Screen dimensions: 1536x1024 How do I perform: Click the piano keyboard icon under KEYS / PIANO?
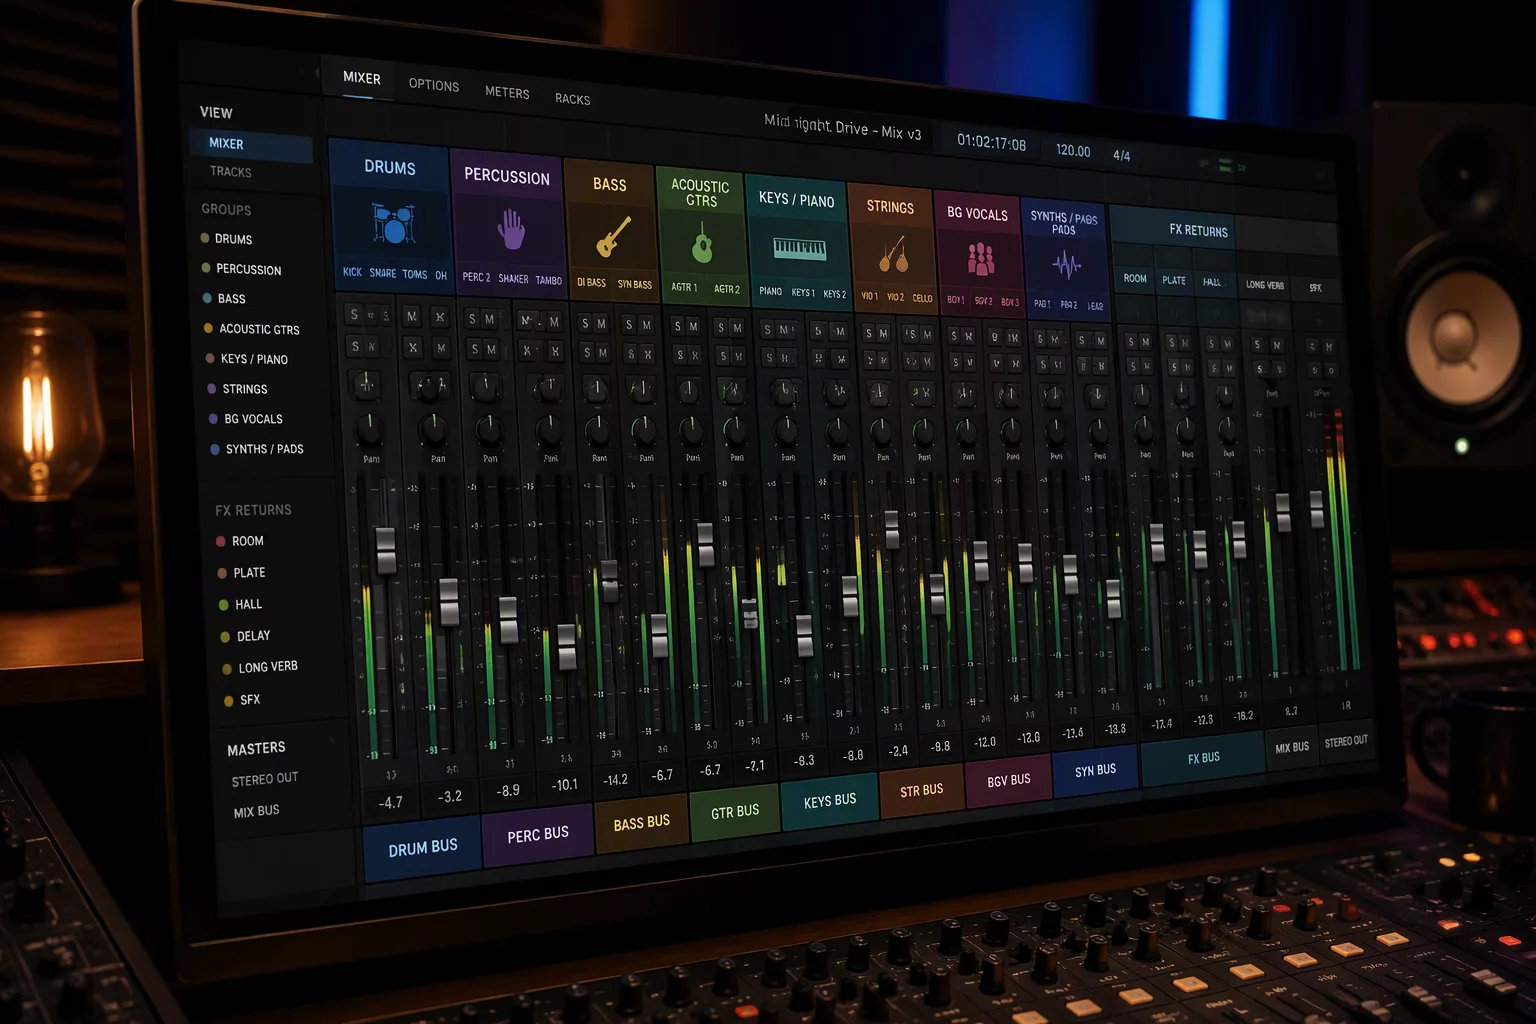[800, 249]
